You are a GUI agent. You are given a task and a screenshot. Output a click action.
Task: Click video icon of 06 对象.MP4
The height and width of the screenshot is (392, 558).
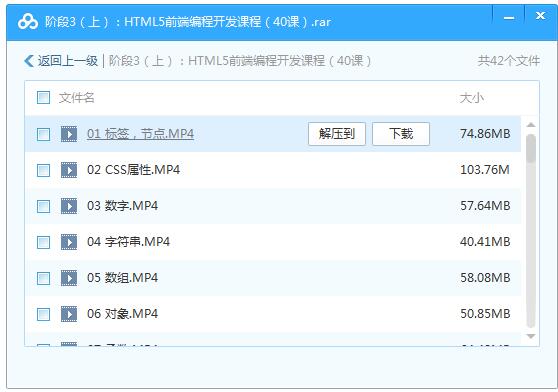pos(69,314)
